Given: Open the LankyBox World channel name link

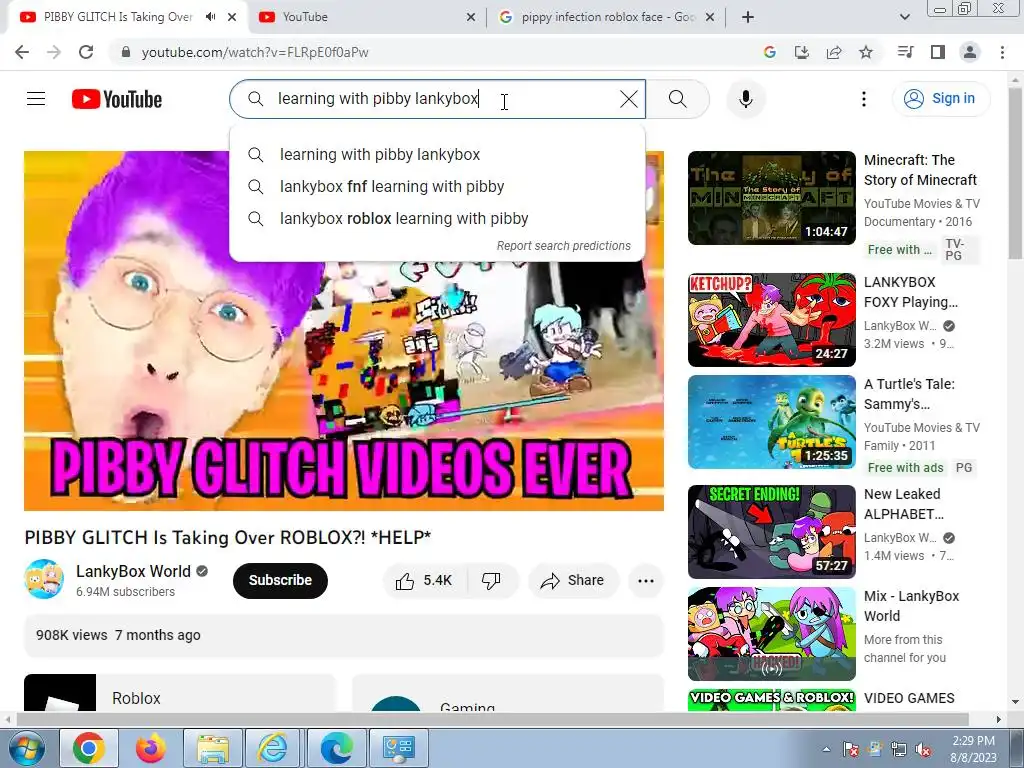Looking at the screenshot, I should click(133, 571).
